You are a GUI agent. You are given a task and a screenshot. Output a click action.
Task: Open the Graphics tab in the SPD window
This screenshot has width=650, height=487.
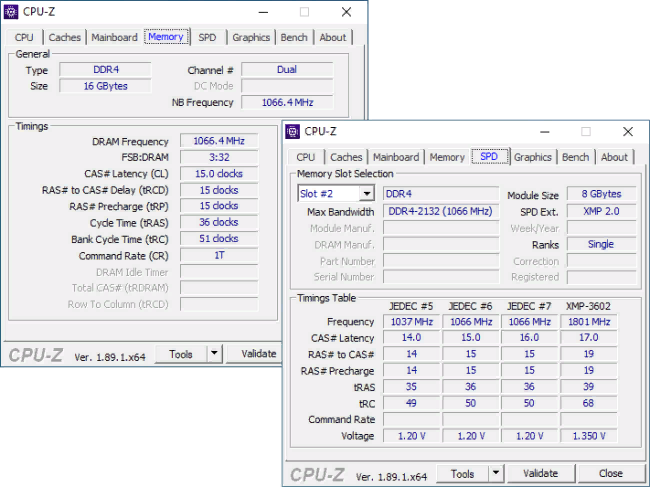533,157
